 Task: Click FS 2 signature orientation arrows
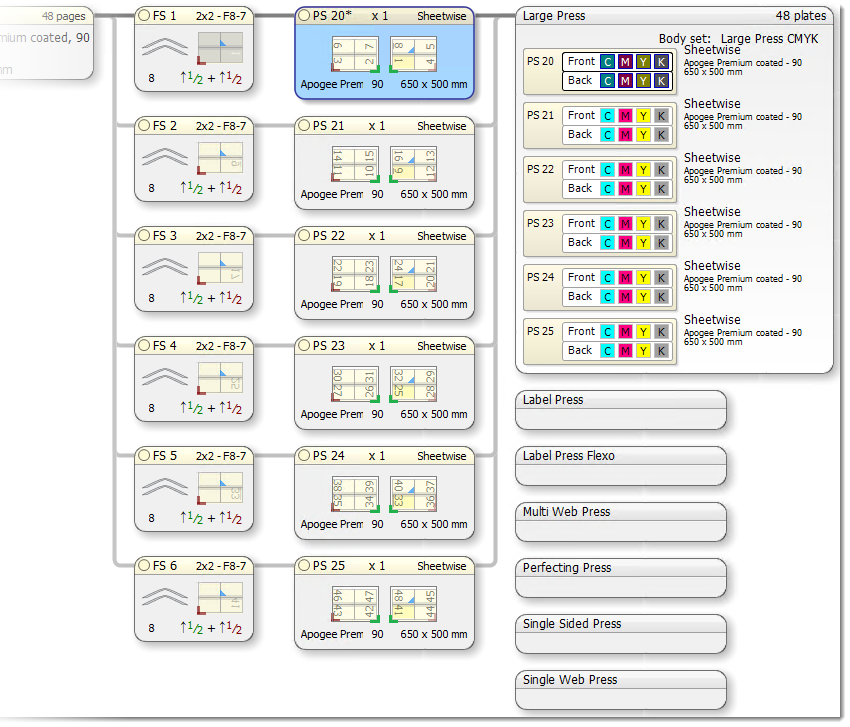coord(211,188)
